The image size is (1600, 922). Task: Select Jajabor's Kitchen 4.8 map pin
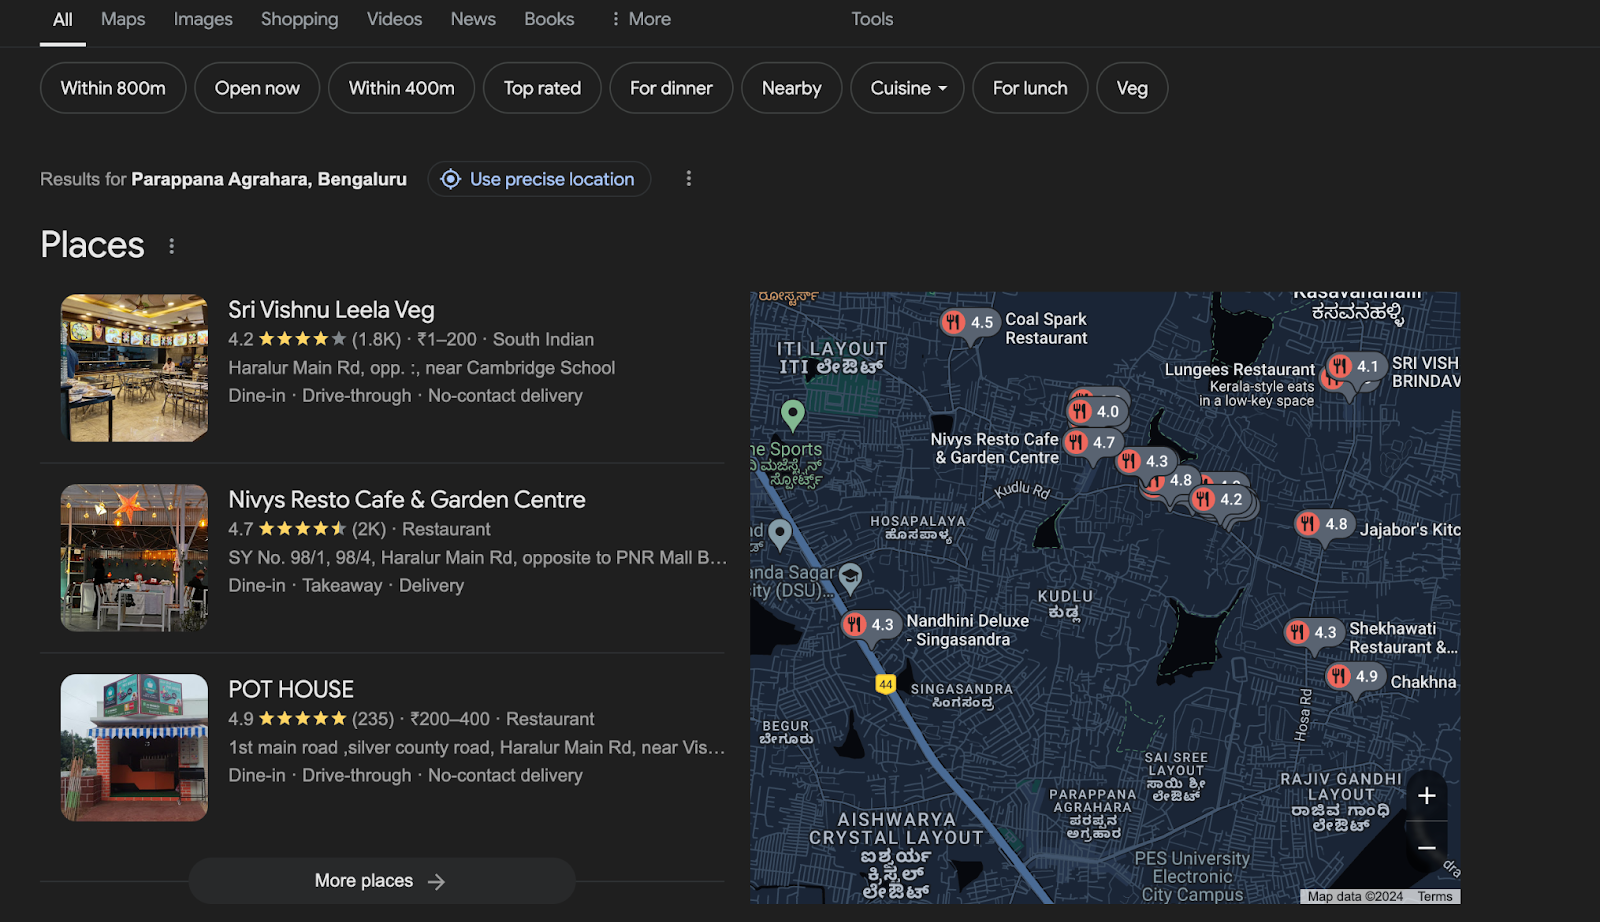(x=1323, y=524)
